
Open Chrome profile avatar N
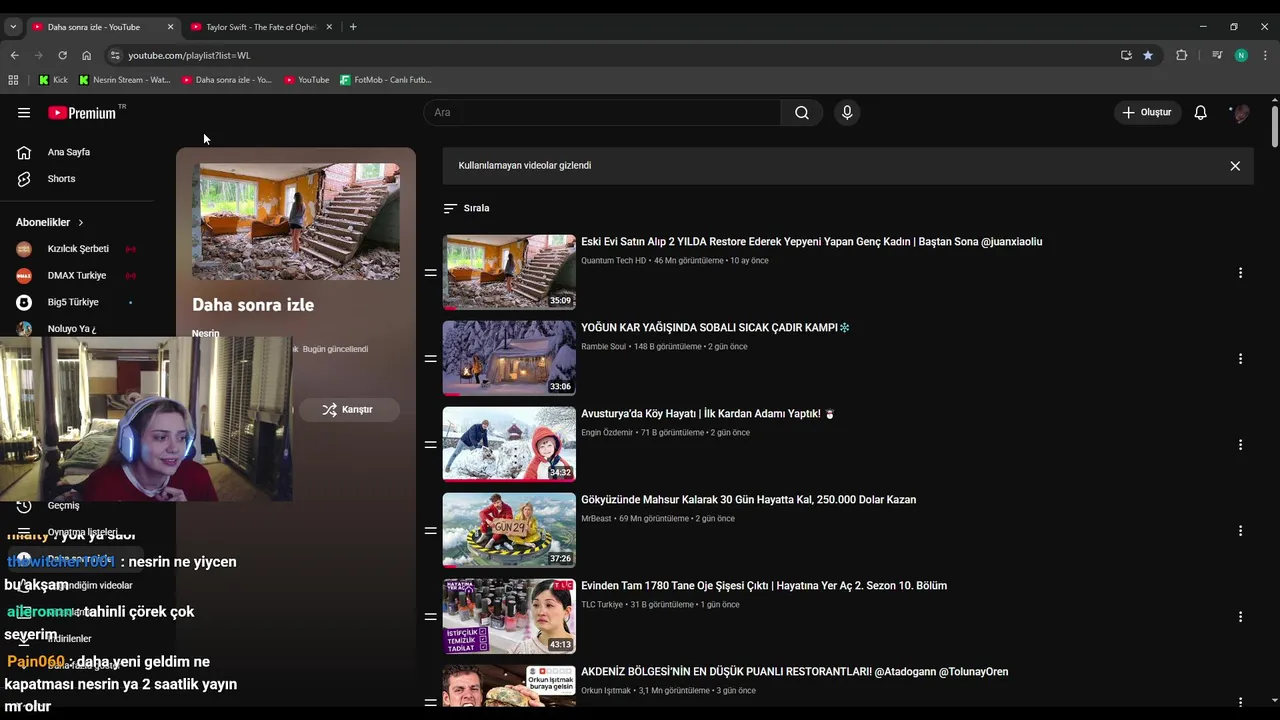1241,55
